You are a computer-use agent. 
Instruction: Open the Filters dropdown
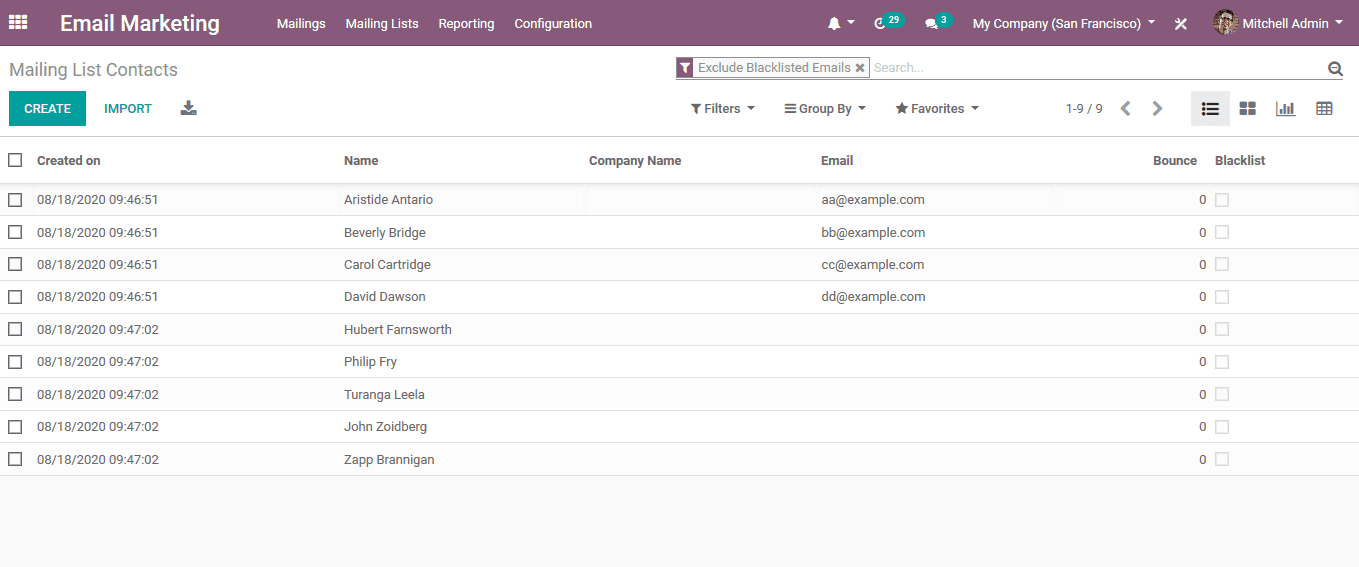[723, 108]
